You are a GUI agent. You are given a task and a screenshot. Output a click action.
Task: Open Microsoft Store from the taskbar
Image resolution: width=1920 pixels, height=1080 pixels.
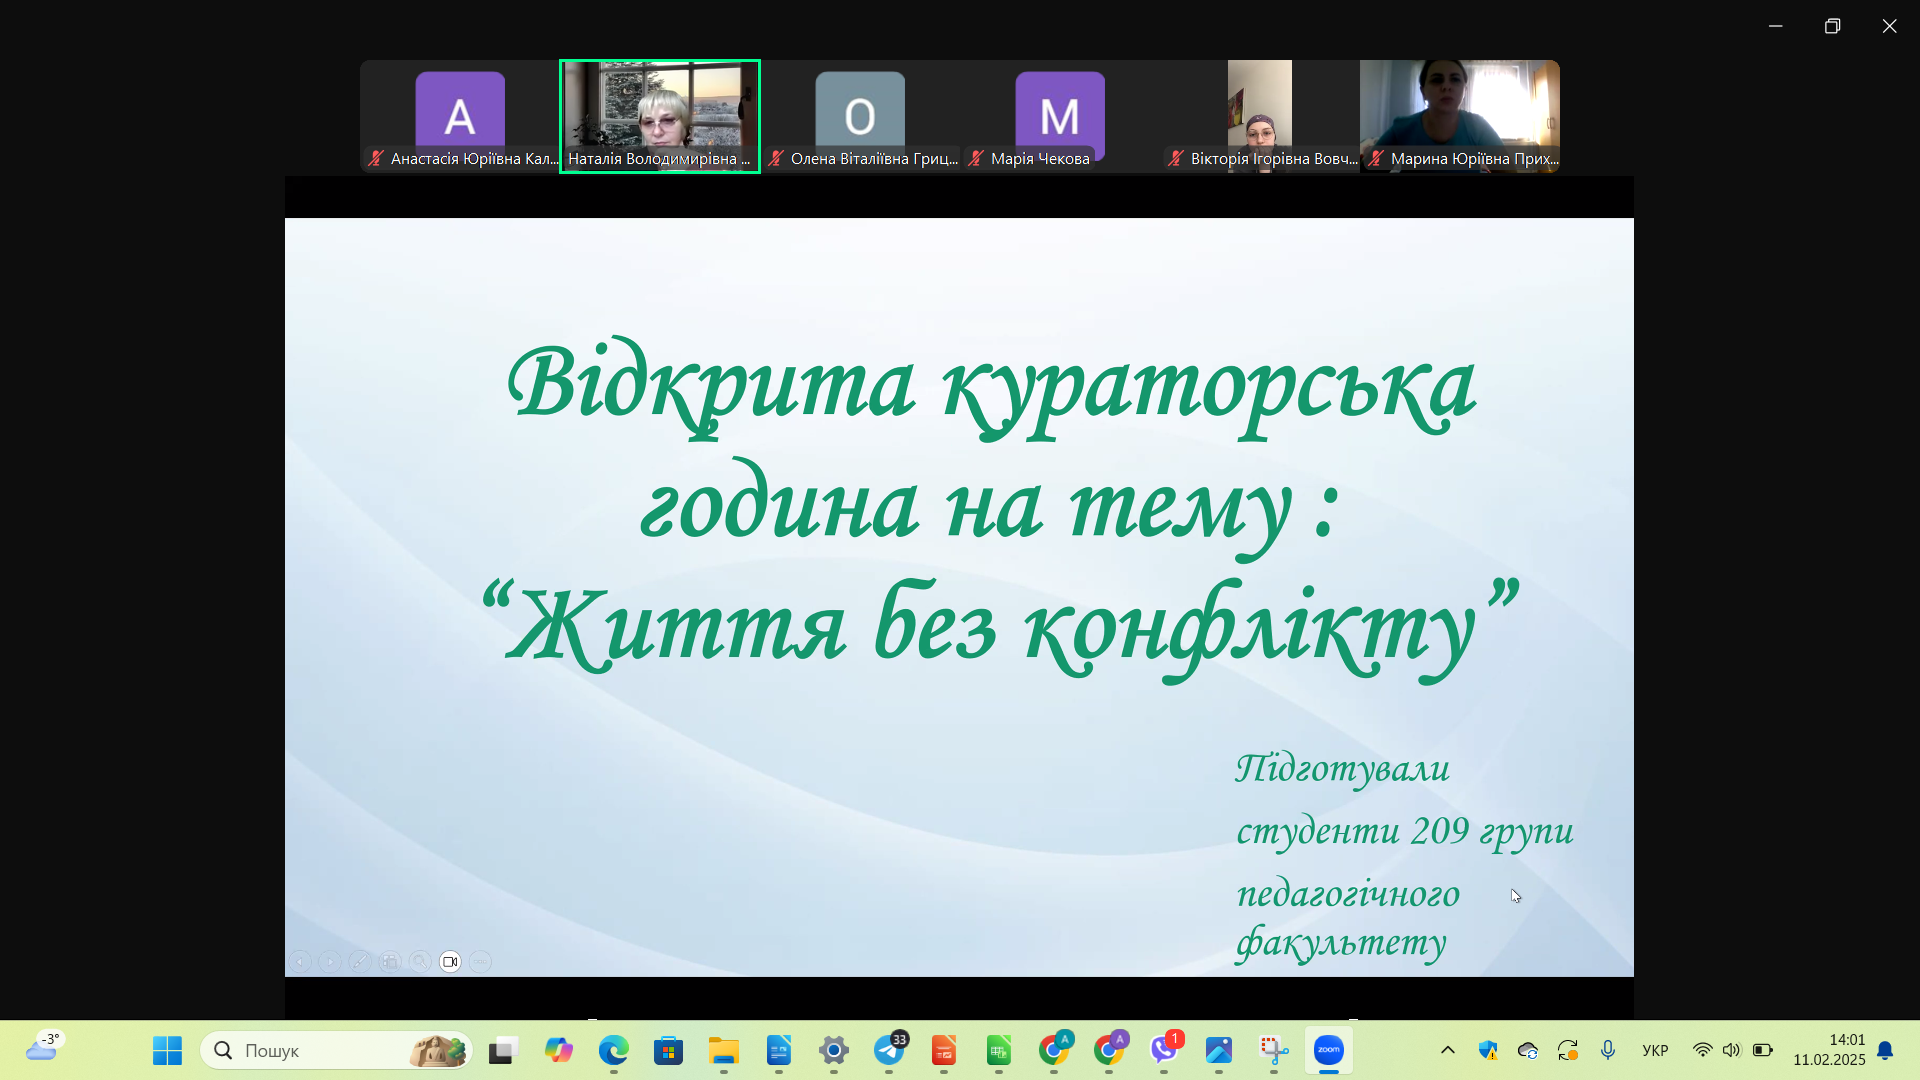click(x=668, y=1050)
